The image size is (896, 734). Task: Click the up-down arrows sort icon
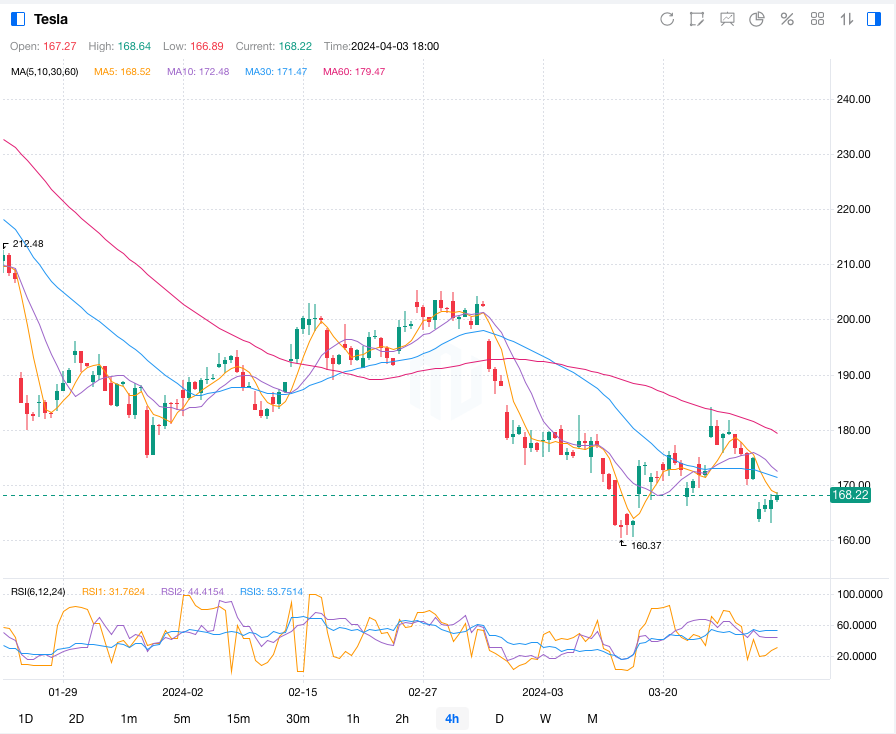click(x=847, y=19)
